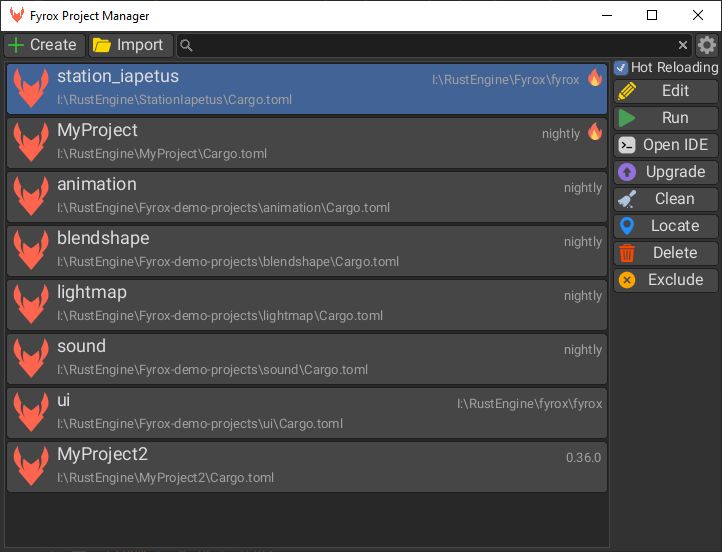Clear search text with the X icon
Screen dimensions: 722x552
pyautogui.click(x=682, y=45)
